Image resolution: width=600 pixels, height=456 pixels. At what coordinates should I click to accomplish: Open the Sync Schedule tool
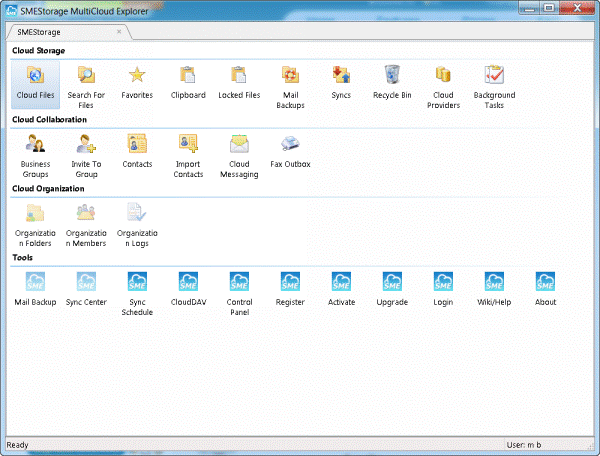pos(137,293)
